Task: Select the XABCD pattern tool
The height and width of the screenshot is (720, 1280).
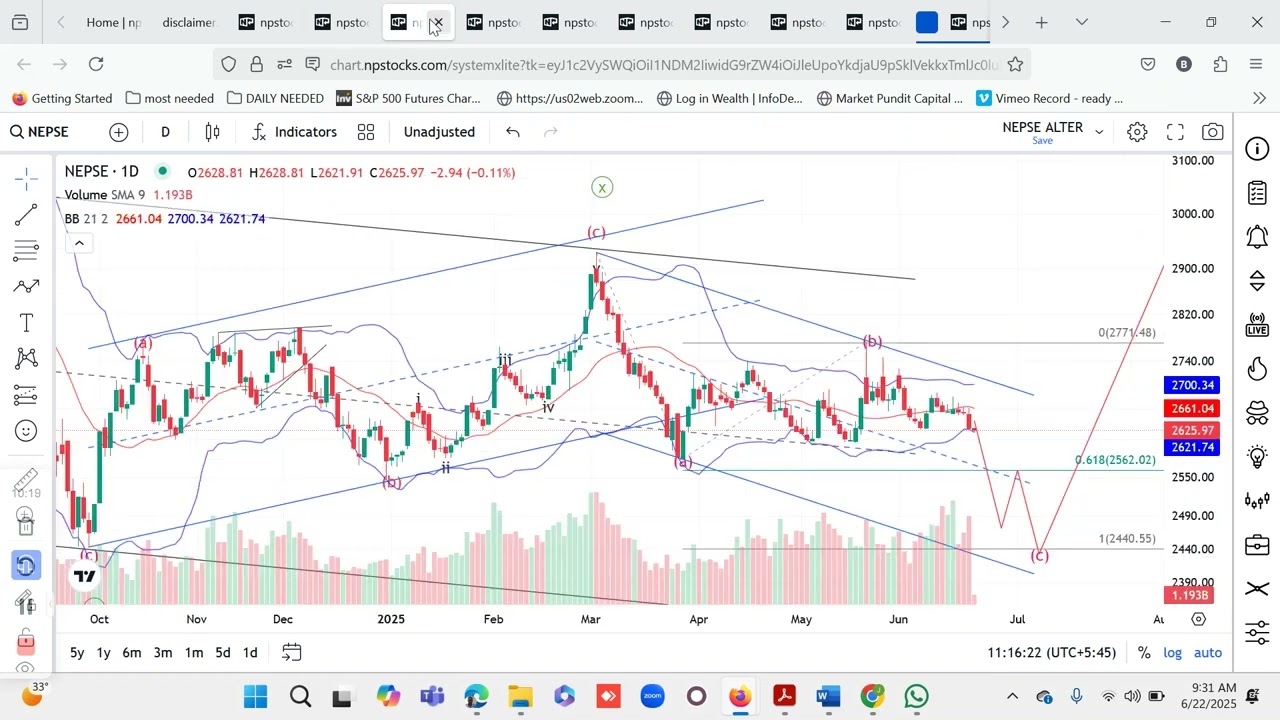Action: pos(27,358)
